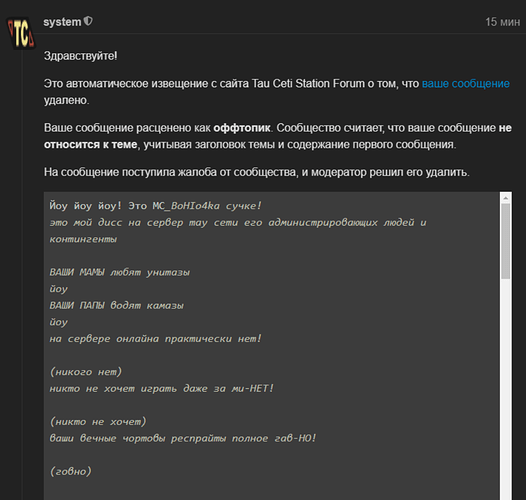
Task: Open the TC avatar of system user
Action: pos(21,34)
